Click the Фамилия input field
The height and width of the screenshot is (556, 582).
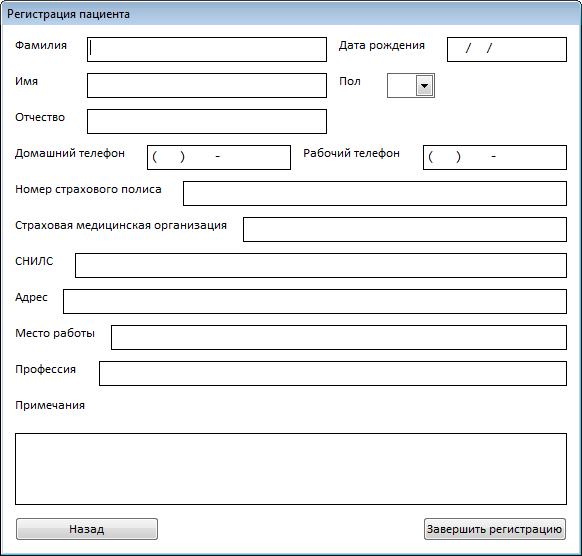(207, 49)
